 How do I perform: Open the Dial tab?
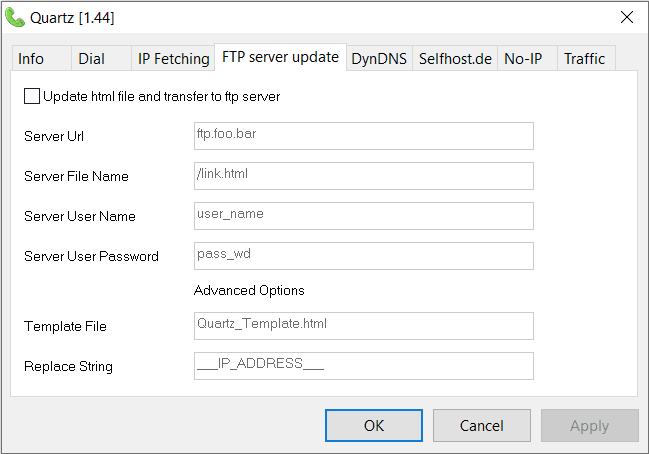[91, 59]
